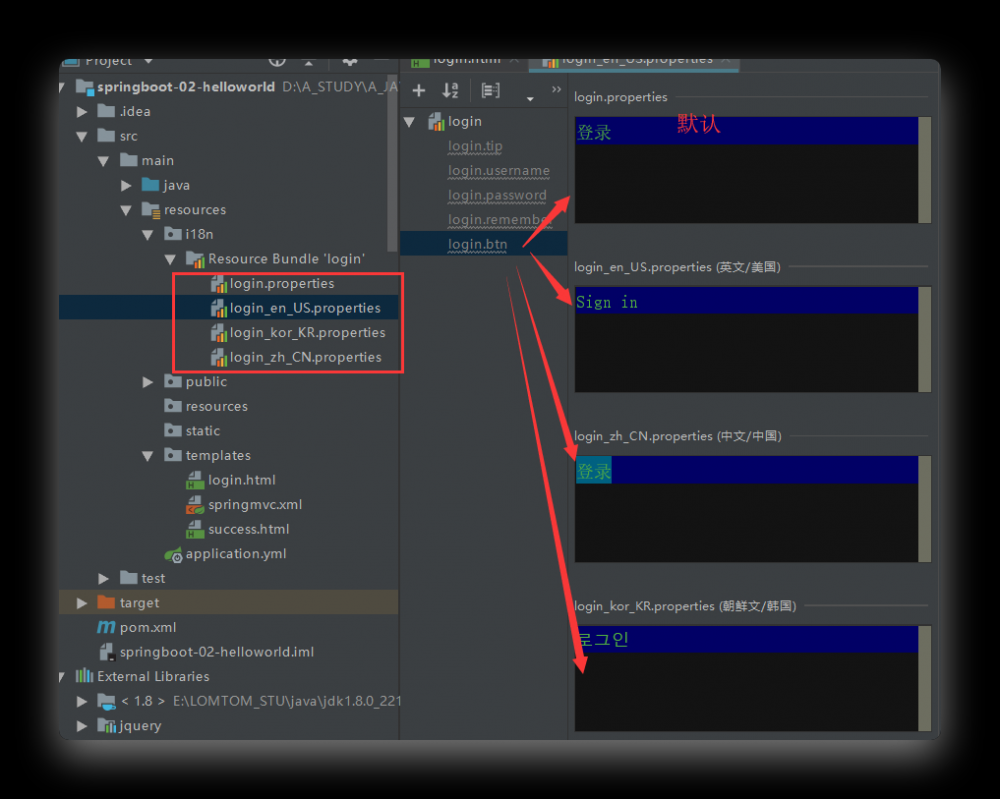The width and height of the screenshot is (1000, 799).
Task: Click the login_kor_KR.properties file icon
Action: click(219, 333)
